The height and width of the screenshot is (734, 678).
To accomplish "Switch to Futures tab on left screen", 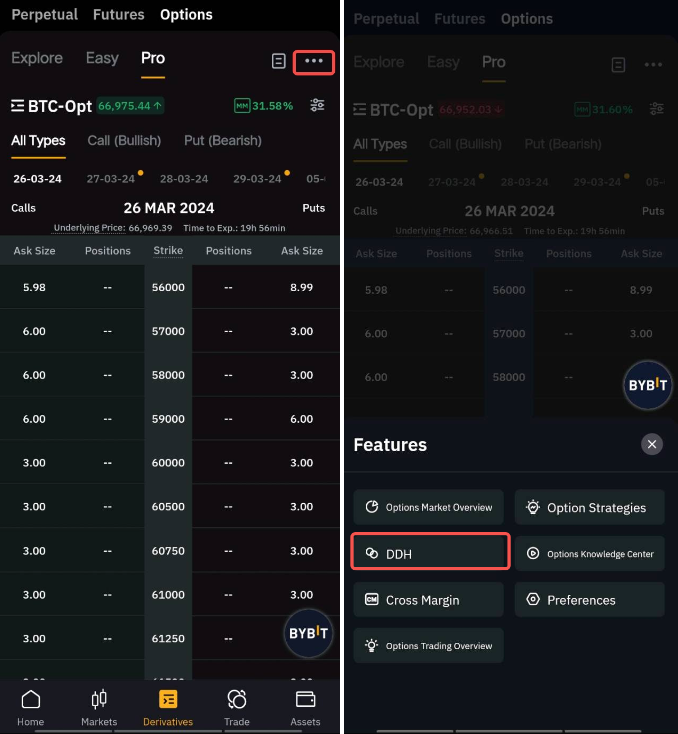I will click(118, 15).
